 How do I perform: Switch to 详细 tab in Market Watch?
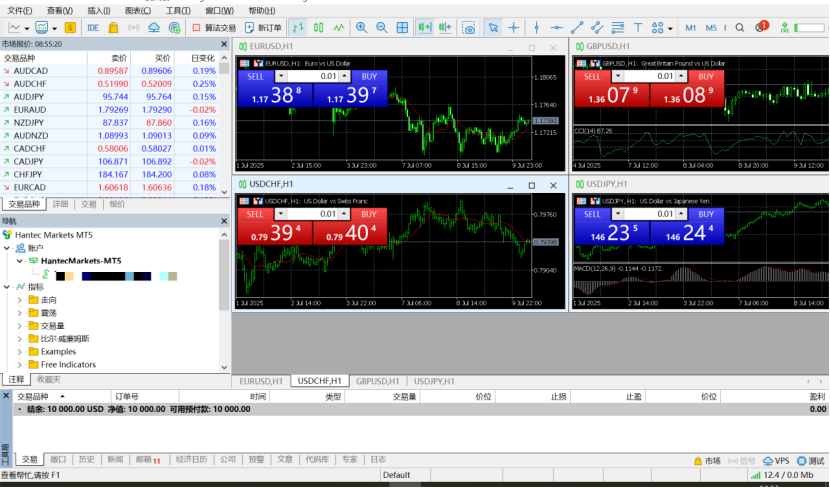click(60, 204)
